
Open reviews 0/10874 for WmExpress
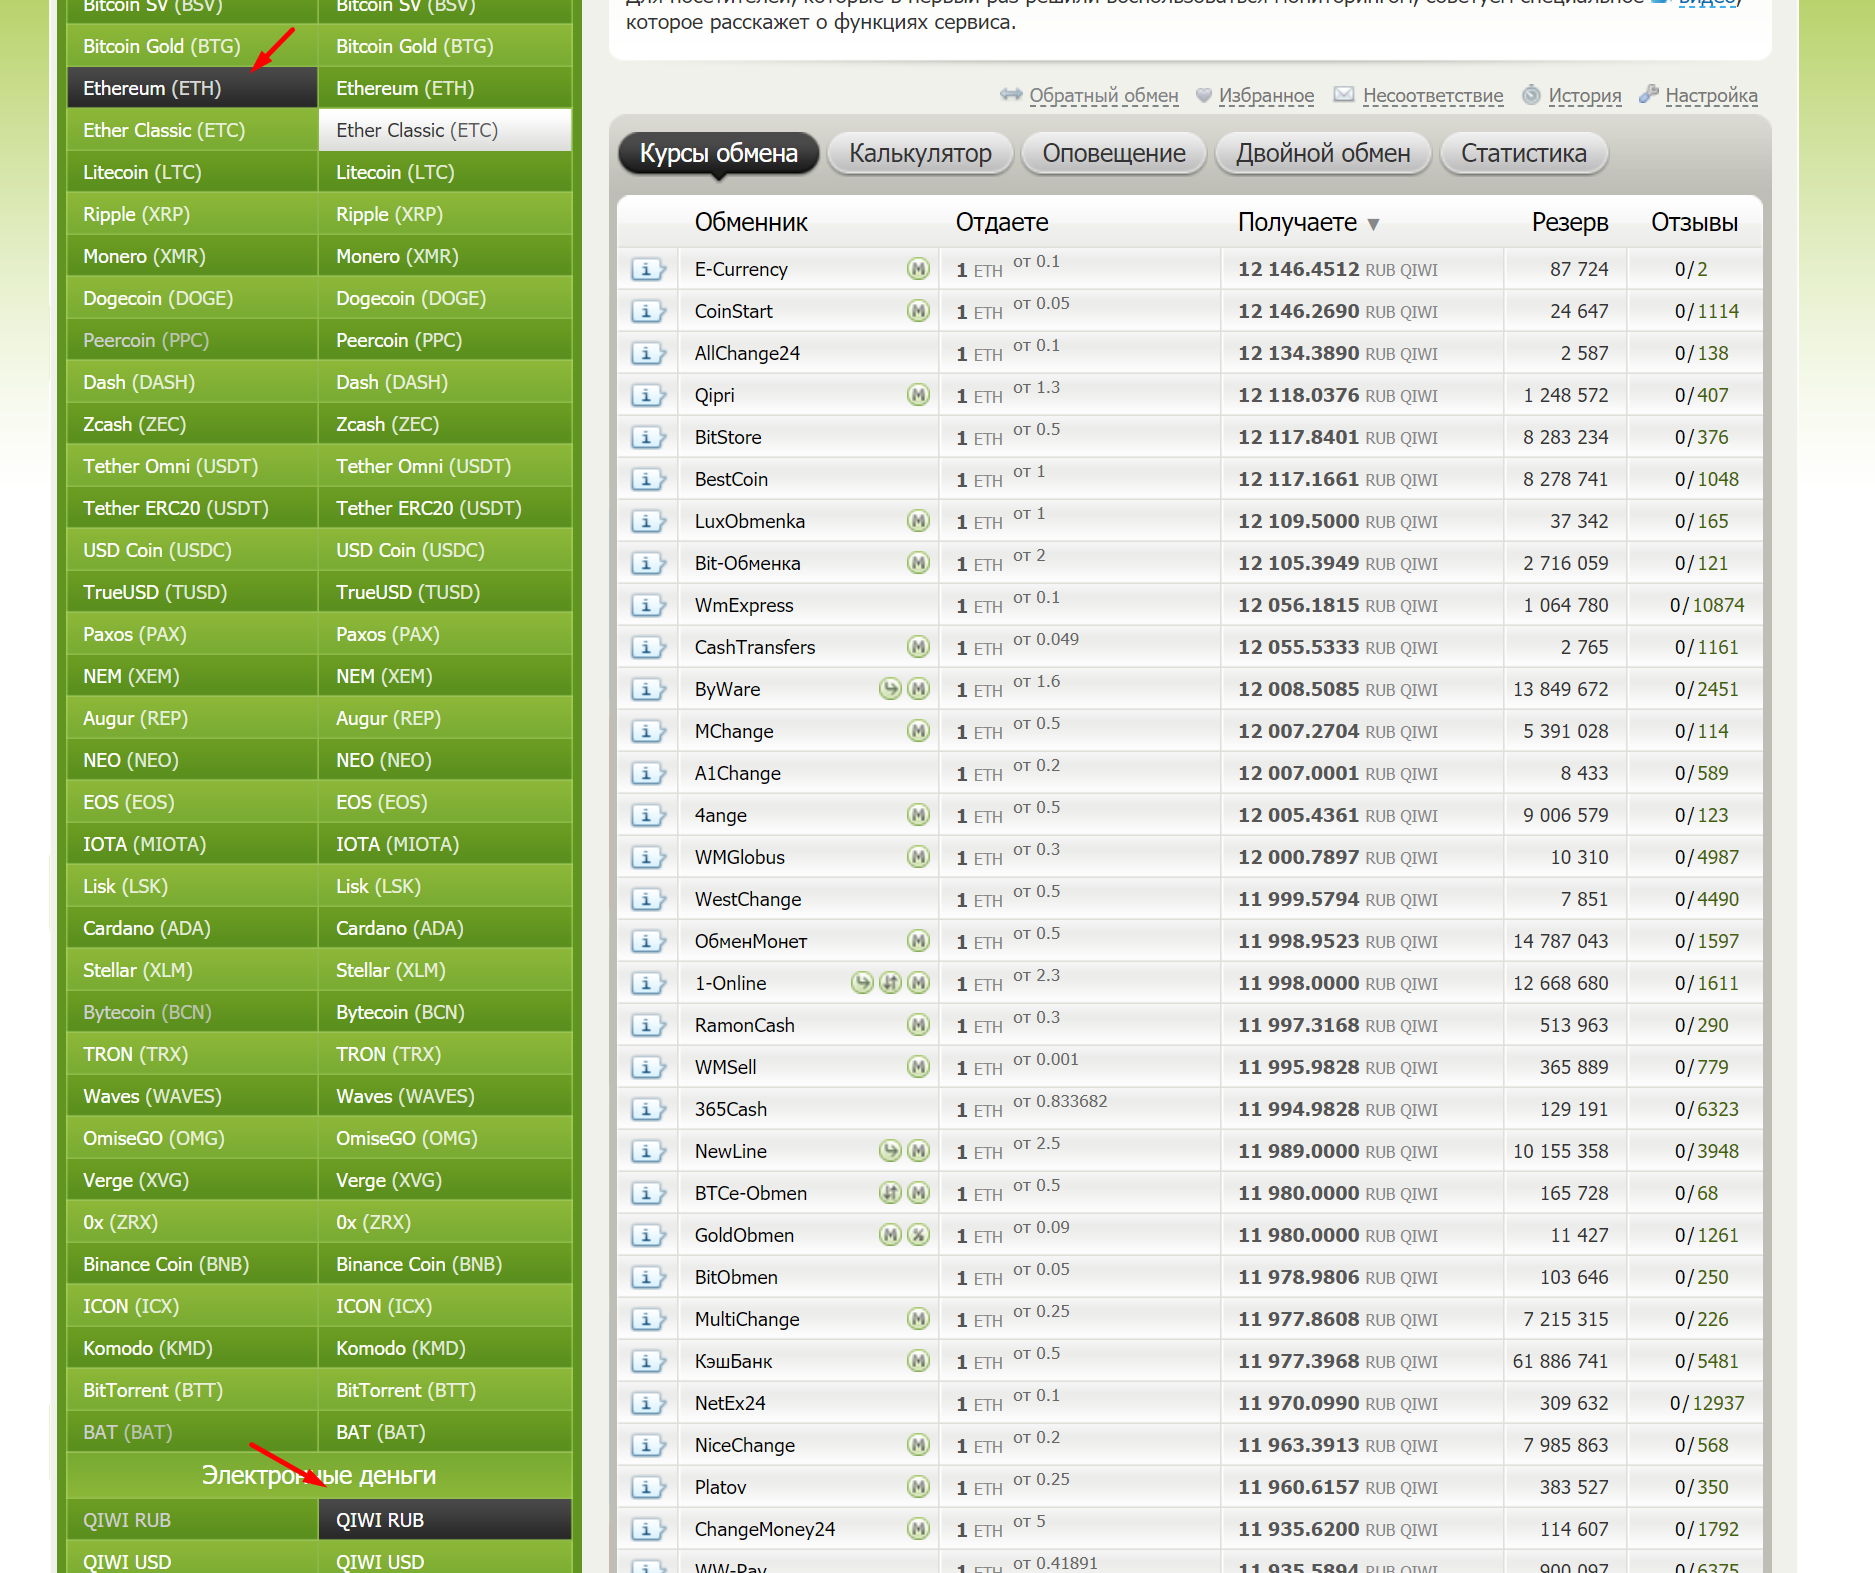(1707, 605)
